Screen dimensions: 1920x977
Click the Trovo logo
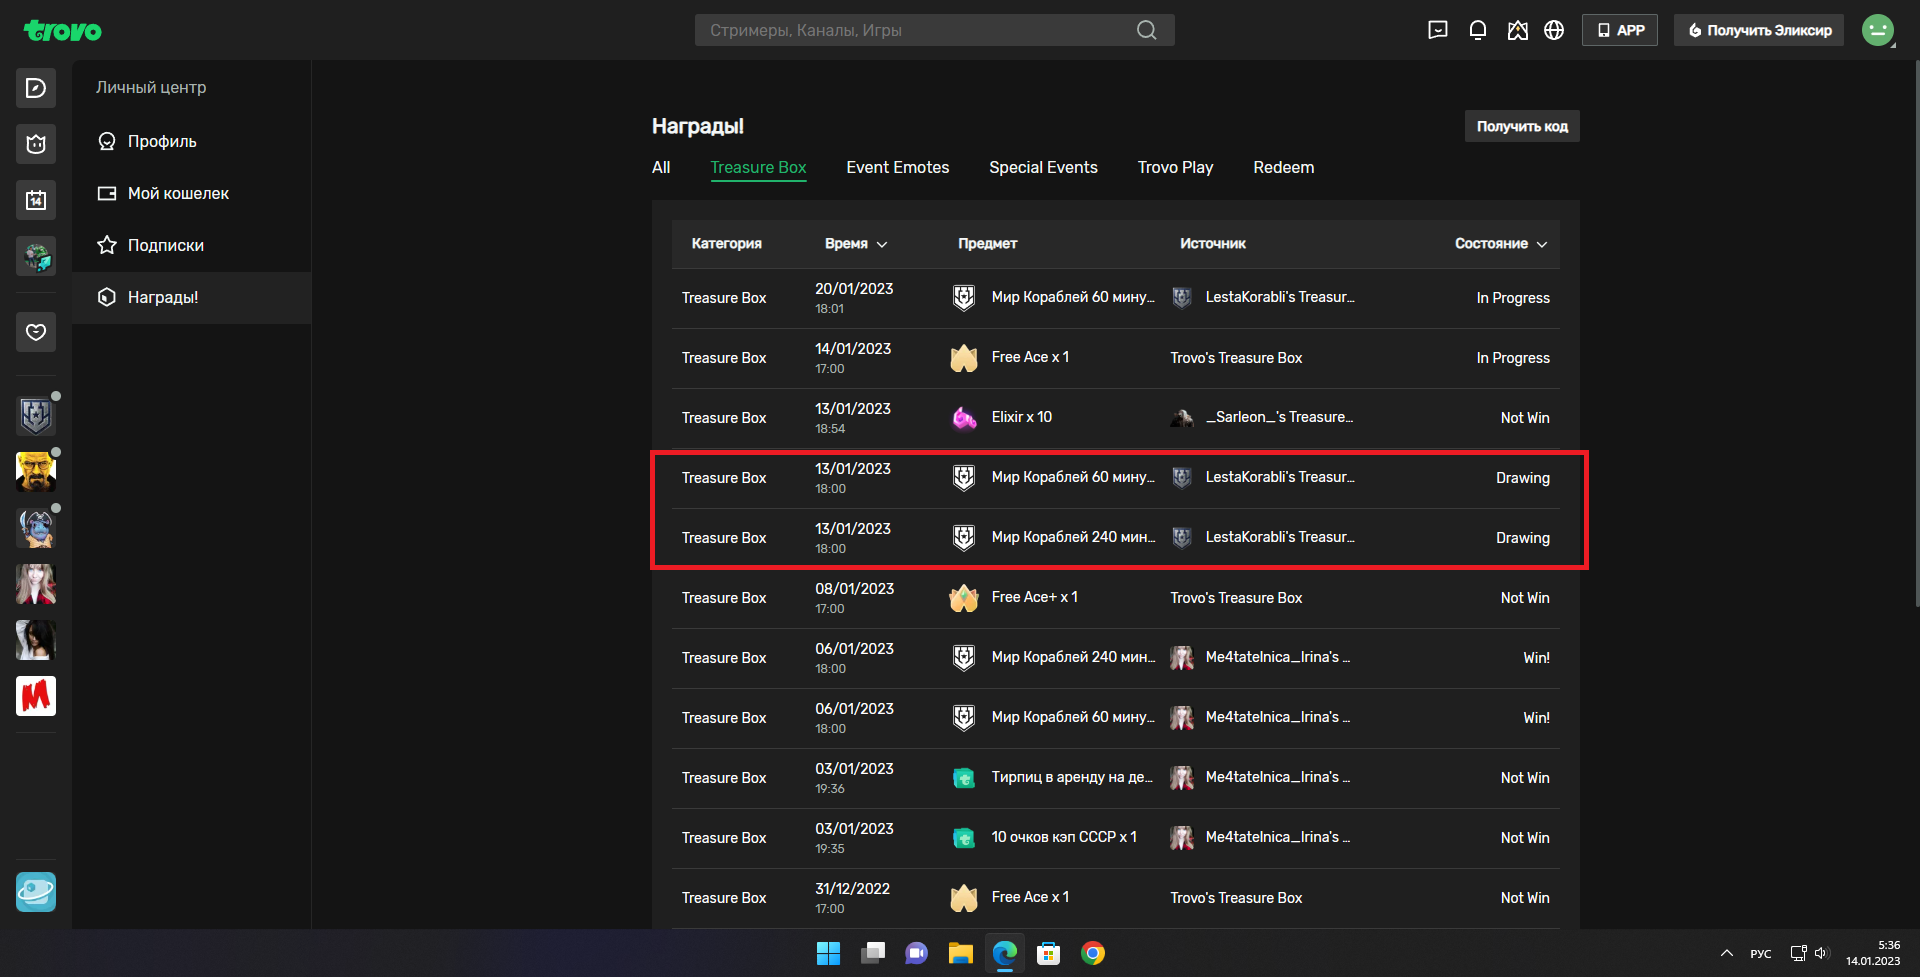pyautogui.click(x=62, y=31)
